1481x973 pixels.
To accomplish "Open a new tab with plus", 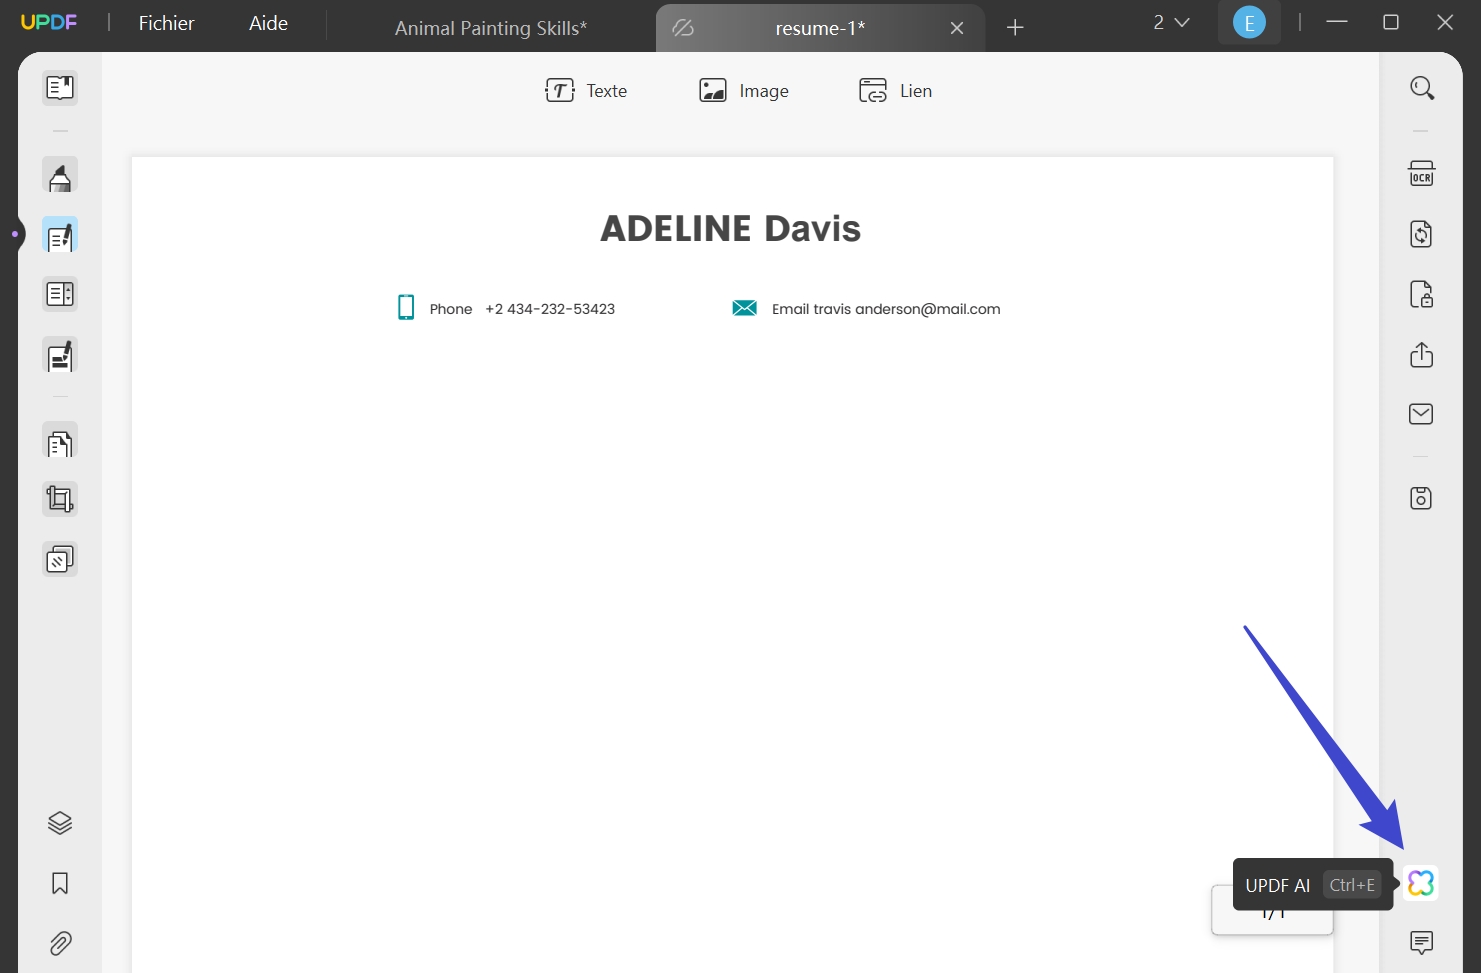I will (1015, 28).
